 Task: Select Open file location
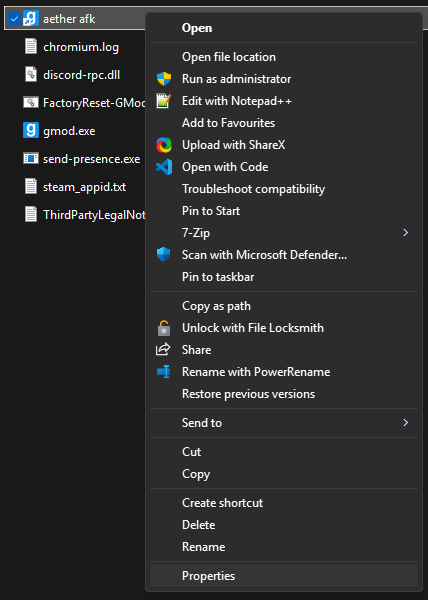pos(284,57)
